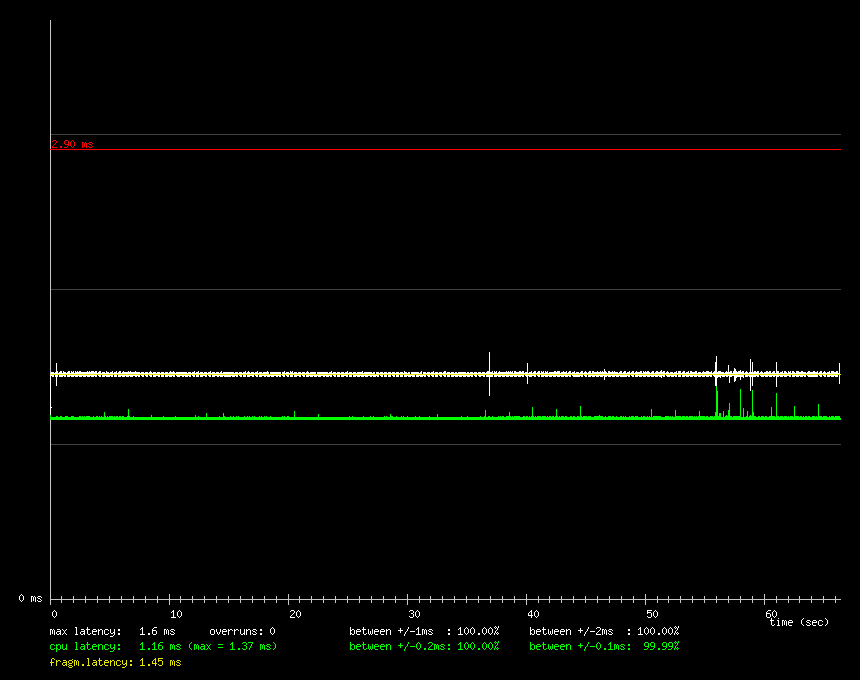Click the between +/-0.1ms 99.99% statistic

[604, 647]
